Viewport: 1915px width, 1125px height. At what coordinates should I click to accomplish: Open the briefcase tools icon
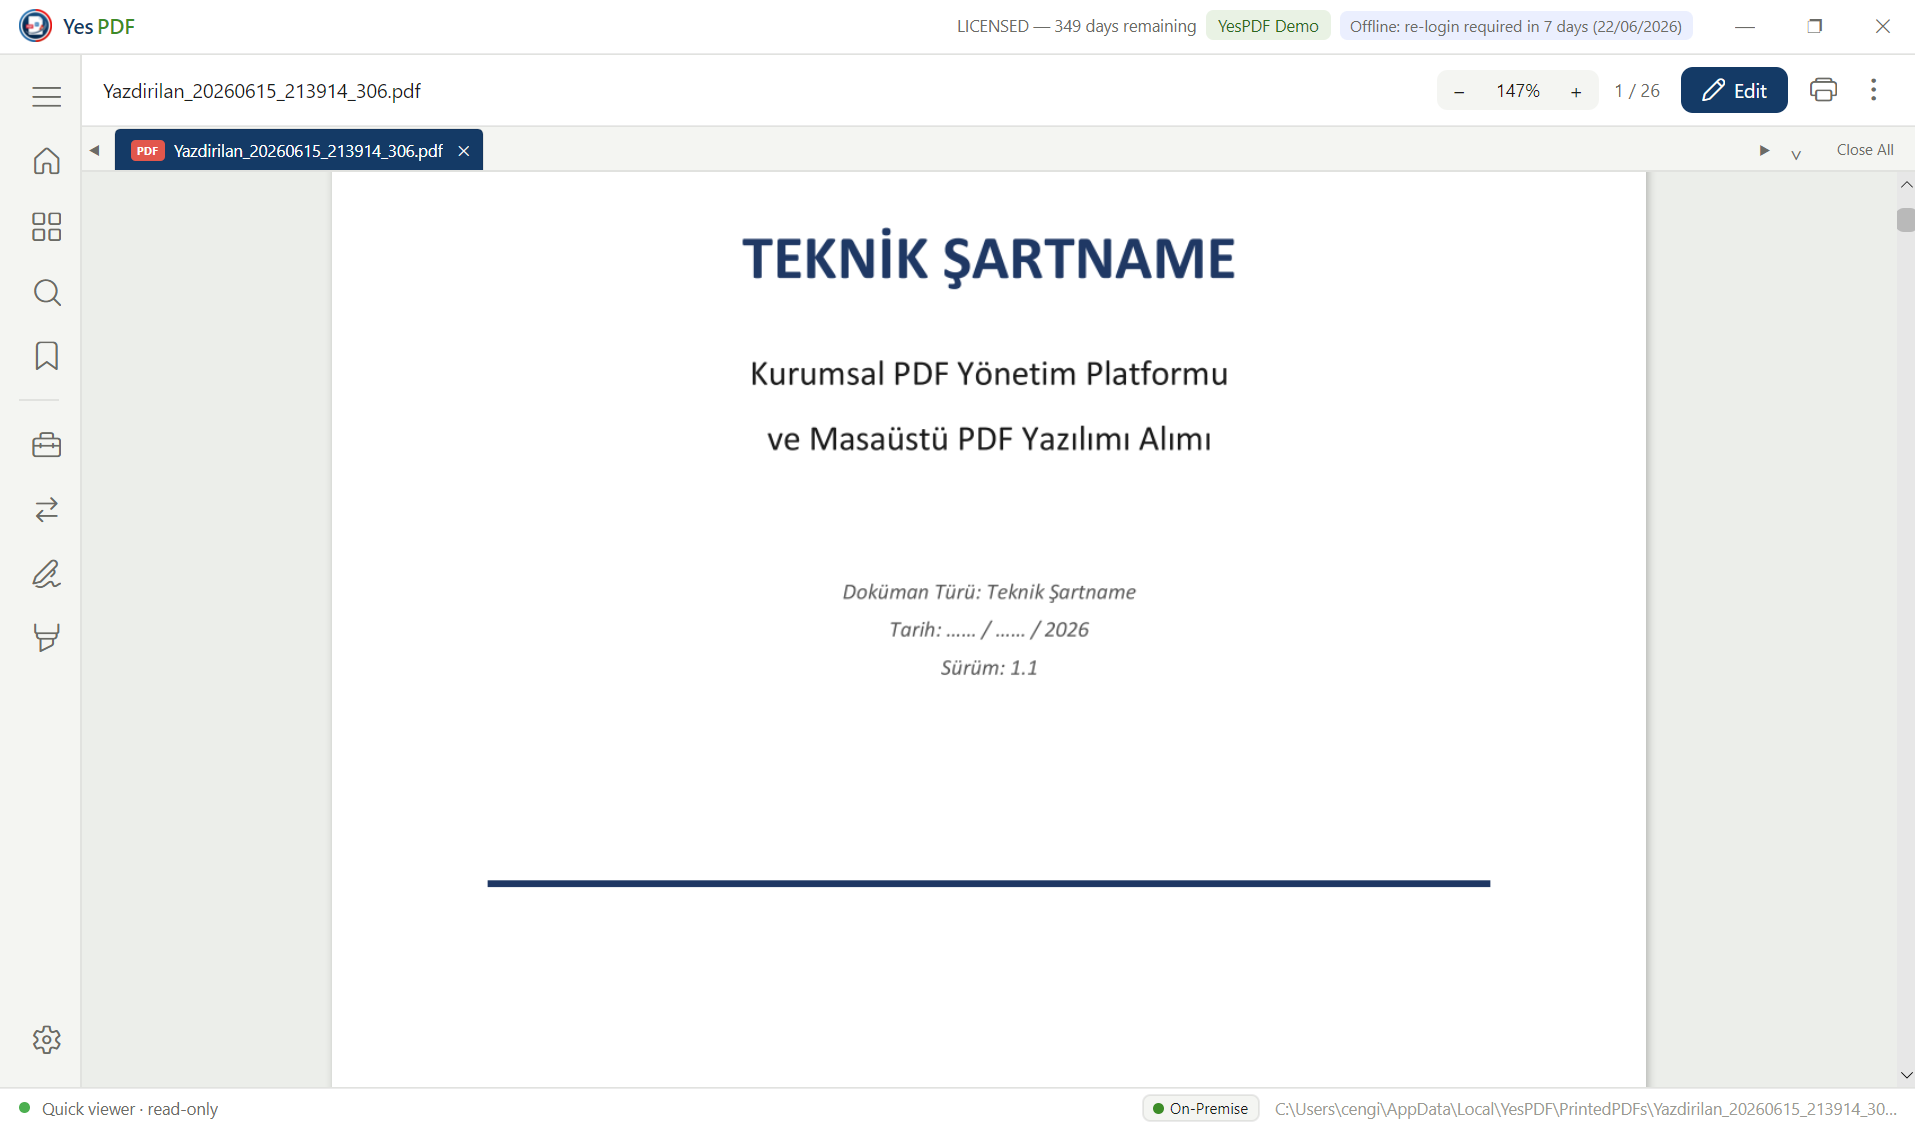[x=46, y=445]
